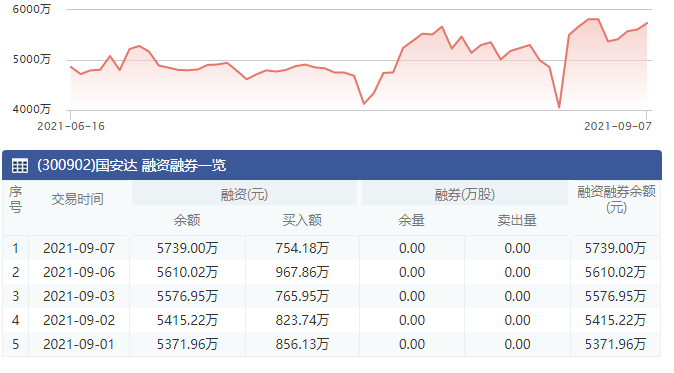This screenshot has width=674, height=373.
Task: Select the date cell 2021-09-03
Action: [79, 297]
